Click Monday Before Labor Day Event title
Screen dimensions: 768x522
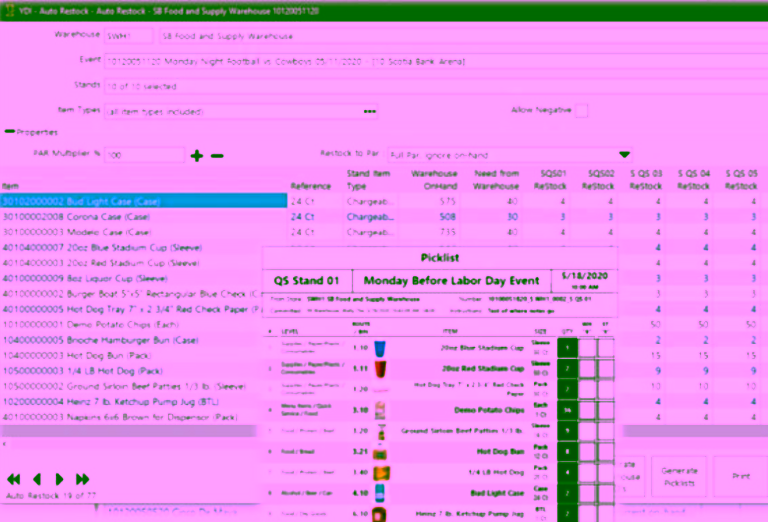point(451,281)
